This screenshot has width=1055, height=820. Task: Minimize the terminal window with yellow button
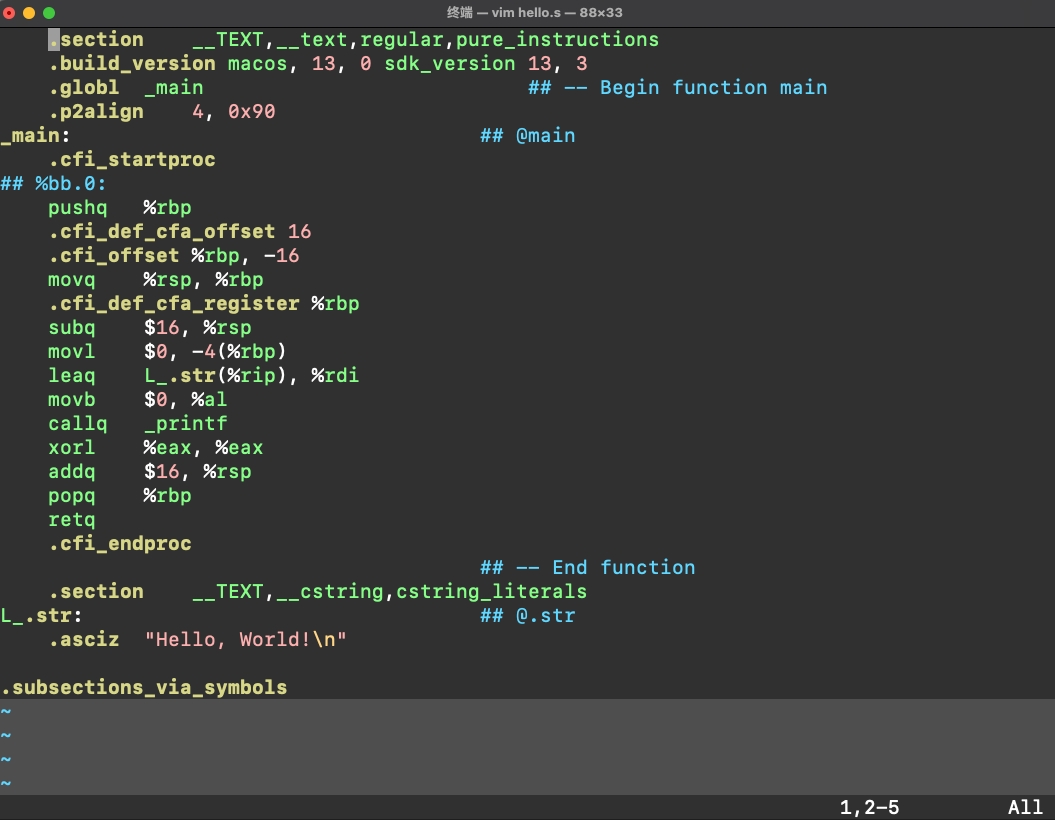click(29, 13)
